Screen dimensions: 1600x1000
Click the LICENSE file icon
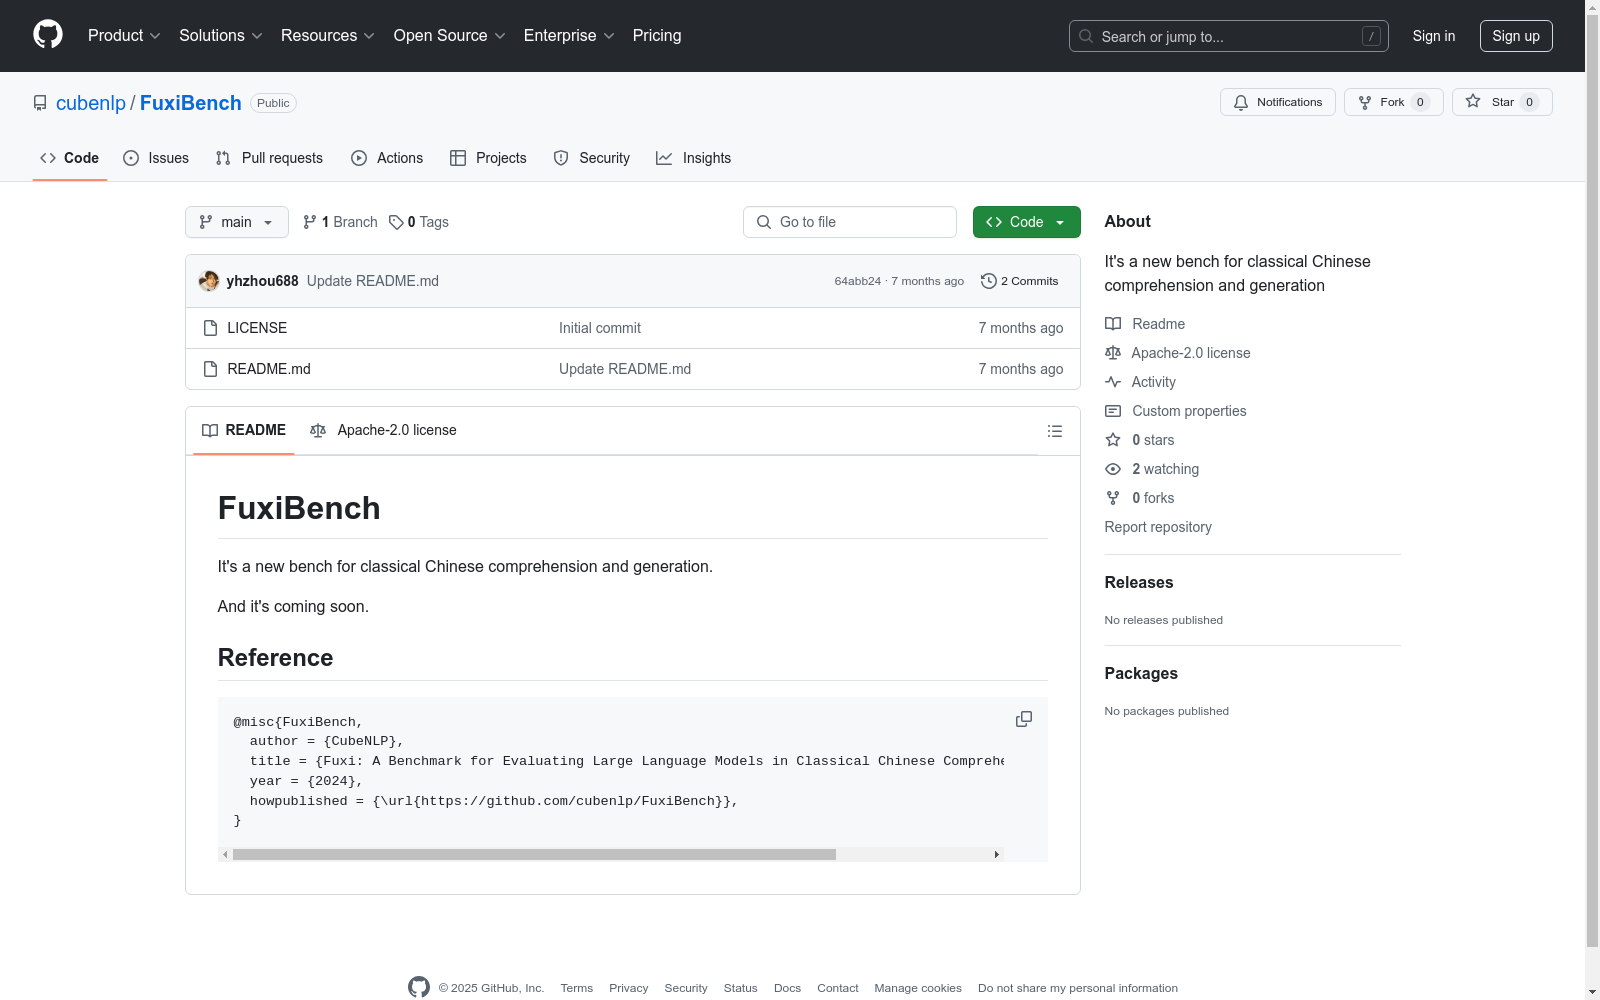(x=210, y=328)
